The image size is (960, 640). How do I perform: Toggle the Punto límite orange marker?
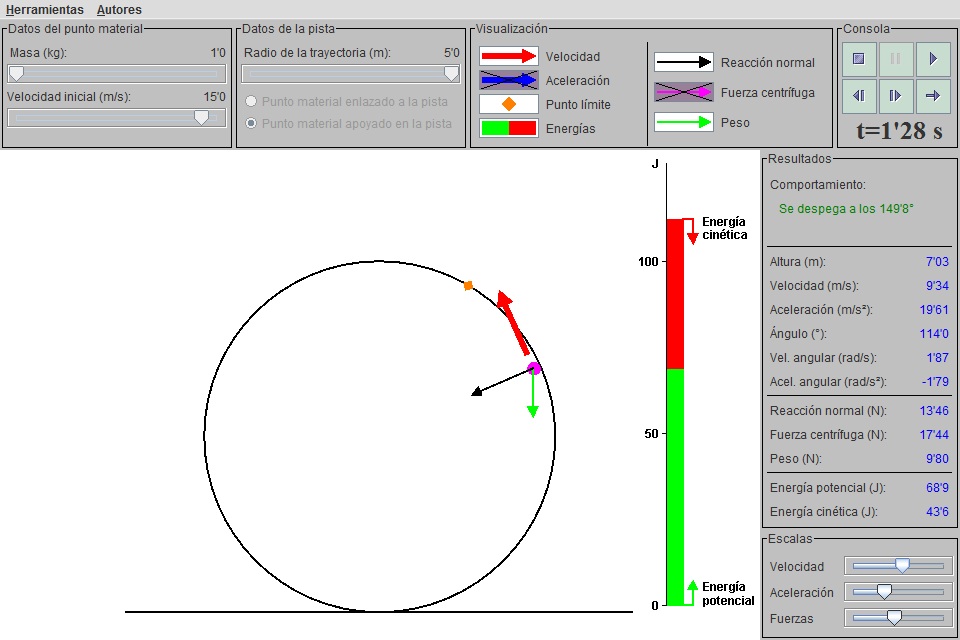(x=509, y=104)
